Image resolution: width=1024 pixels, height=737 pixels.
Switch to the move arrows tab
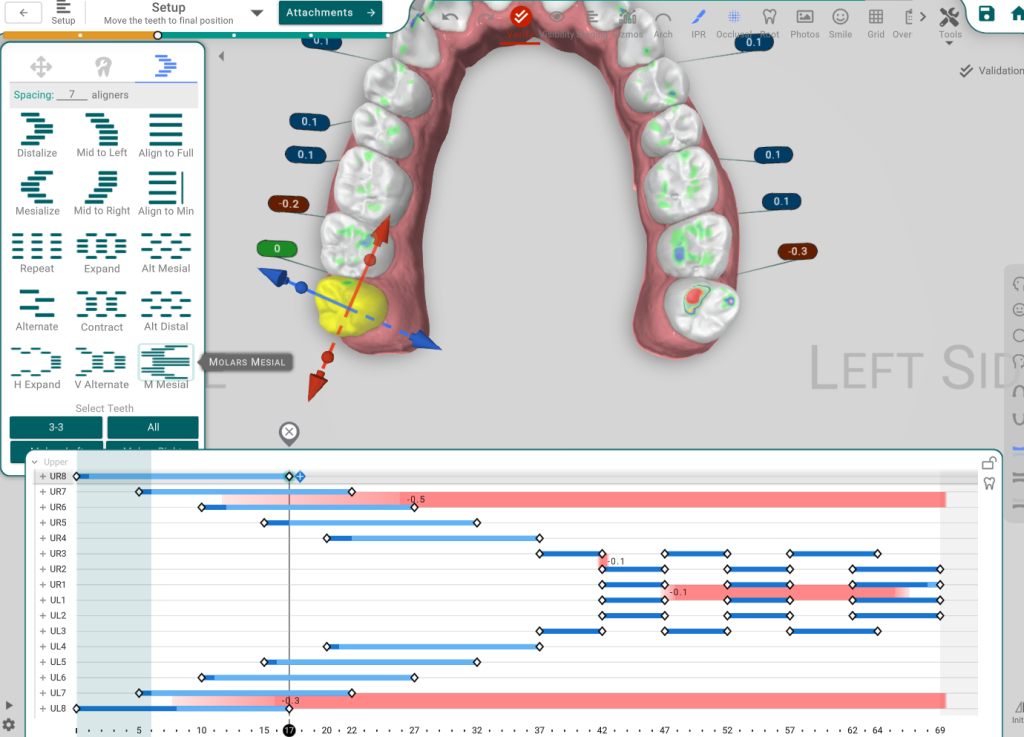point(41,67)
